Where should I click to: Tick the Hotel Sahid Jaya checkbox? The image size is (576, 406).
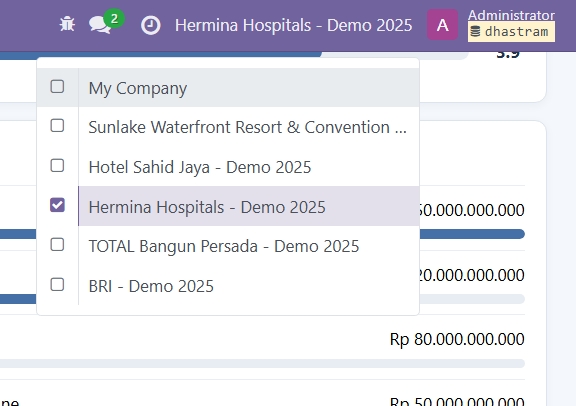click(57, 166)
